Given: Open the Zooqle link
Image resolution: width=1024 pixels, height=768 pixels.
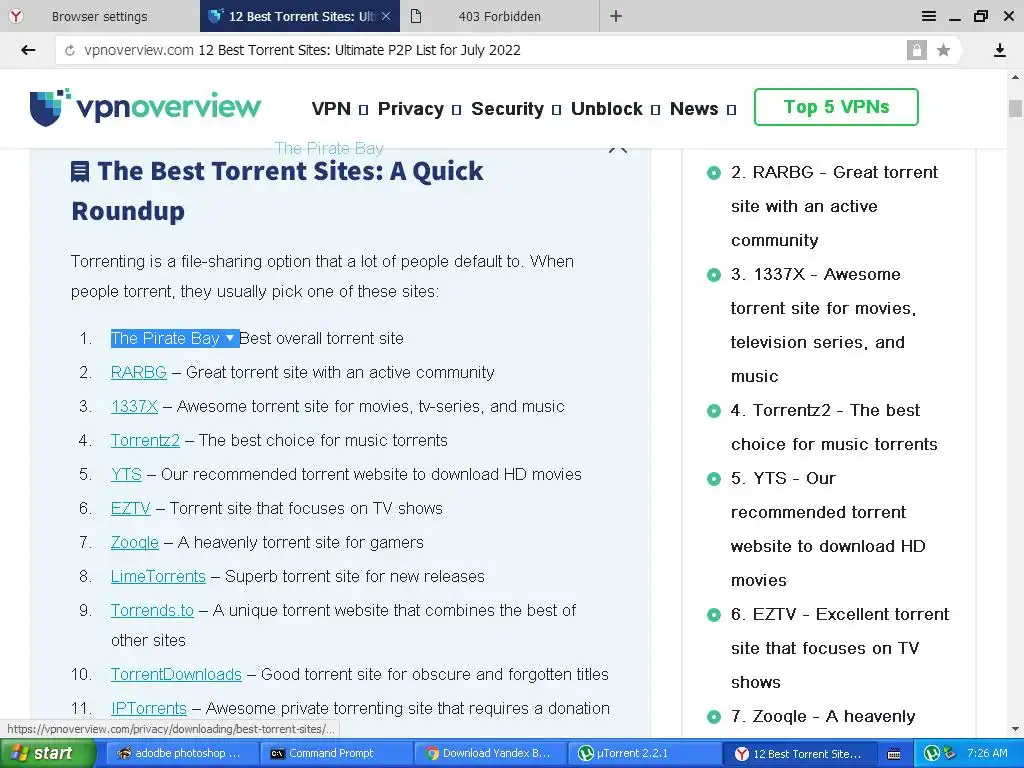Looking at the screenshot, I should click(135, 542).
